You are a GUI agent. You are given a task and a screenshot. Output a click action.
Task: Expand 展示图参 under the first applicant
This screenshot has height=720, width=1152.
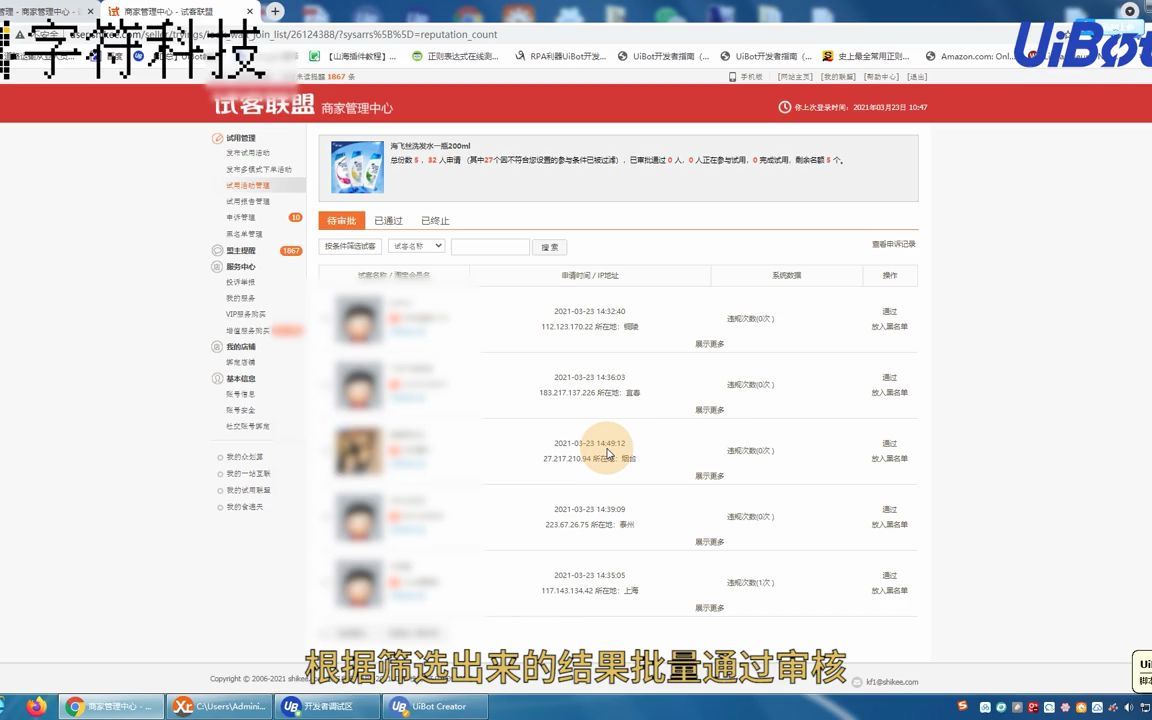pos(709,343)
